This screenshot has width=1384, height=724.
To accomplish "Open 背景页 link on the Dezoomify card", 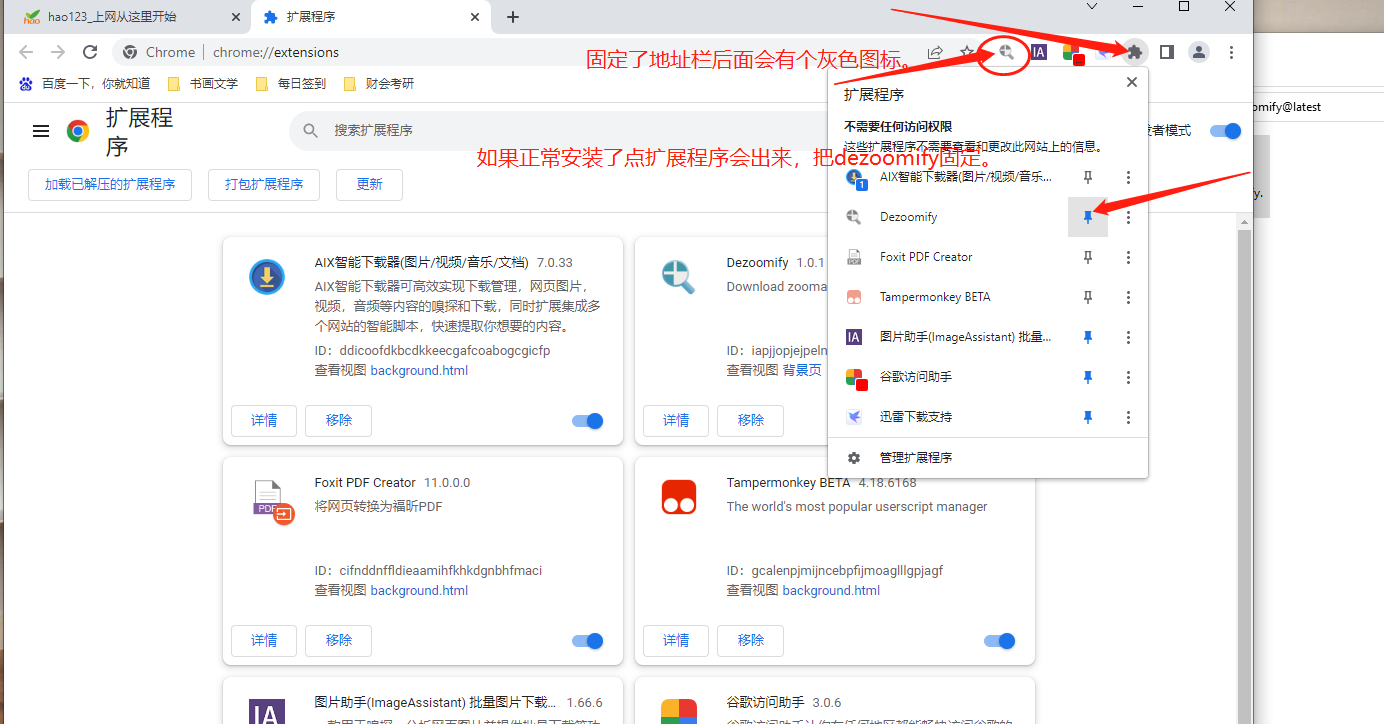I will tap(802, 370).
